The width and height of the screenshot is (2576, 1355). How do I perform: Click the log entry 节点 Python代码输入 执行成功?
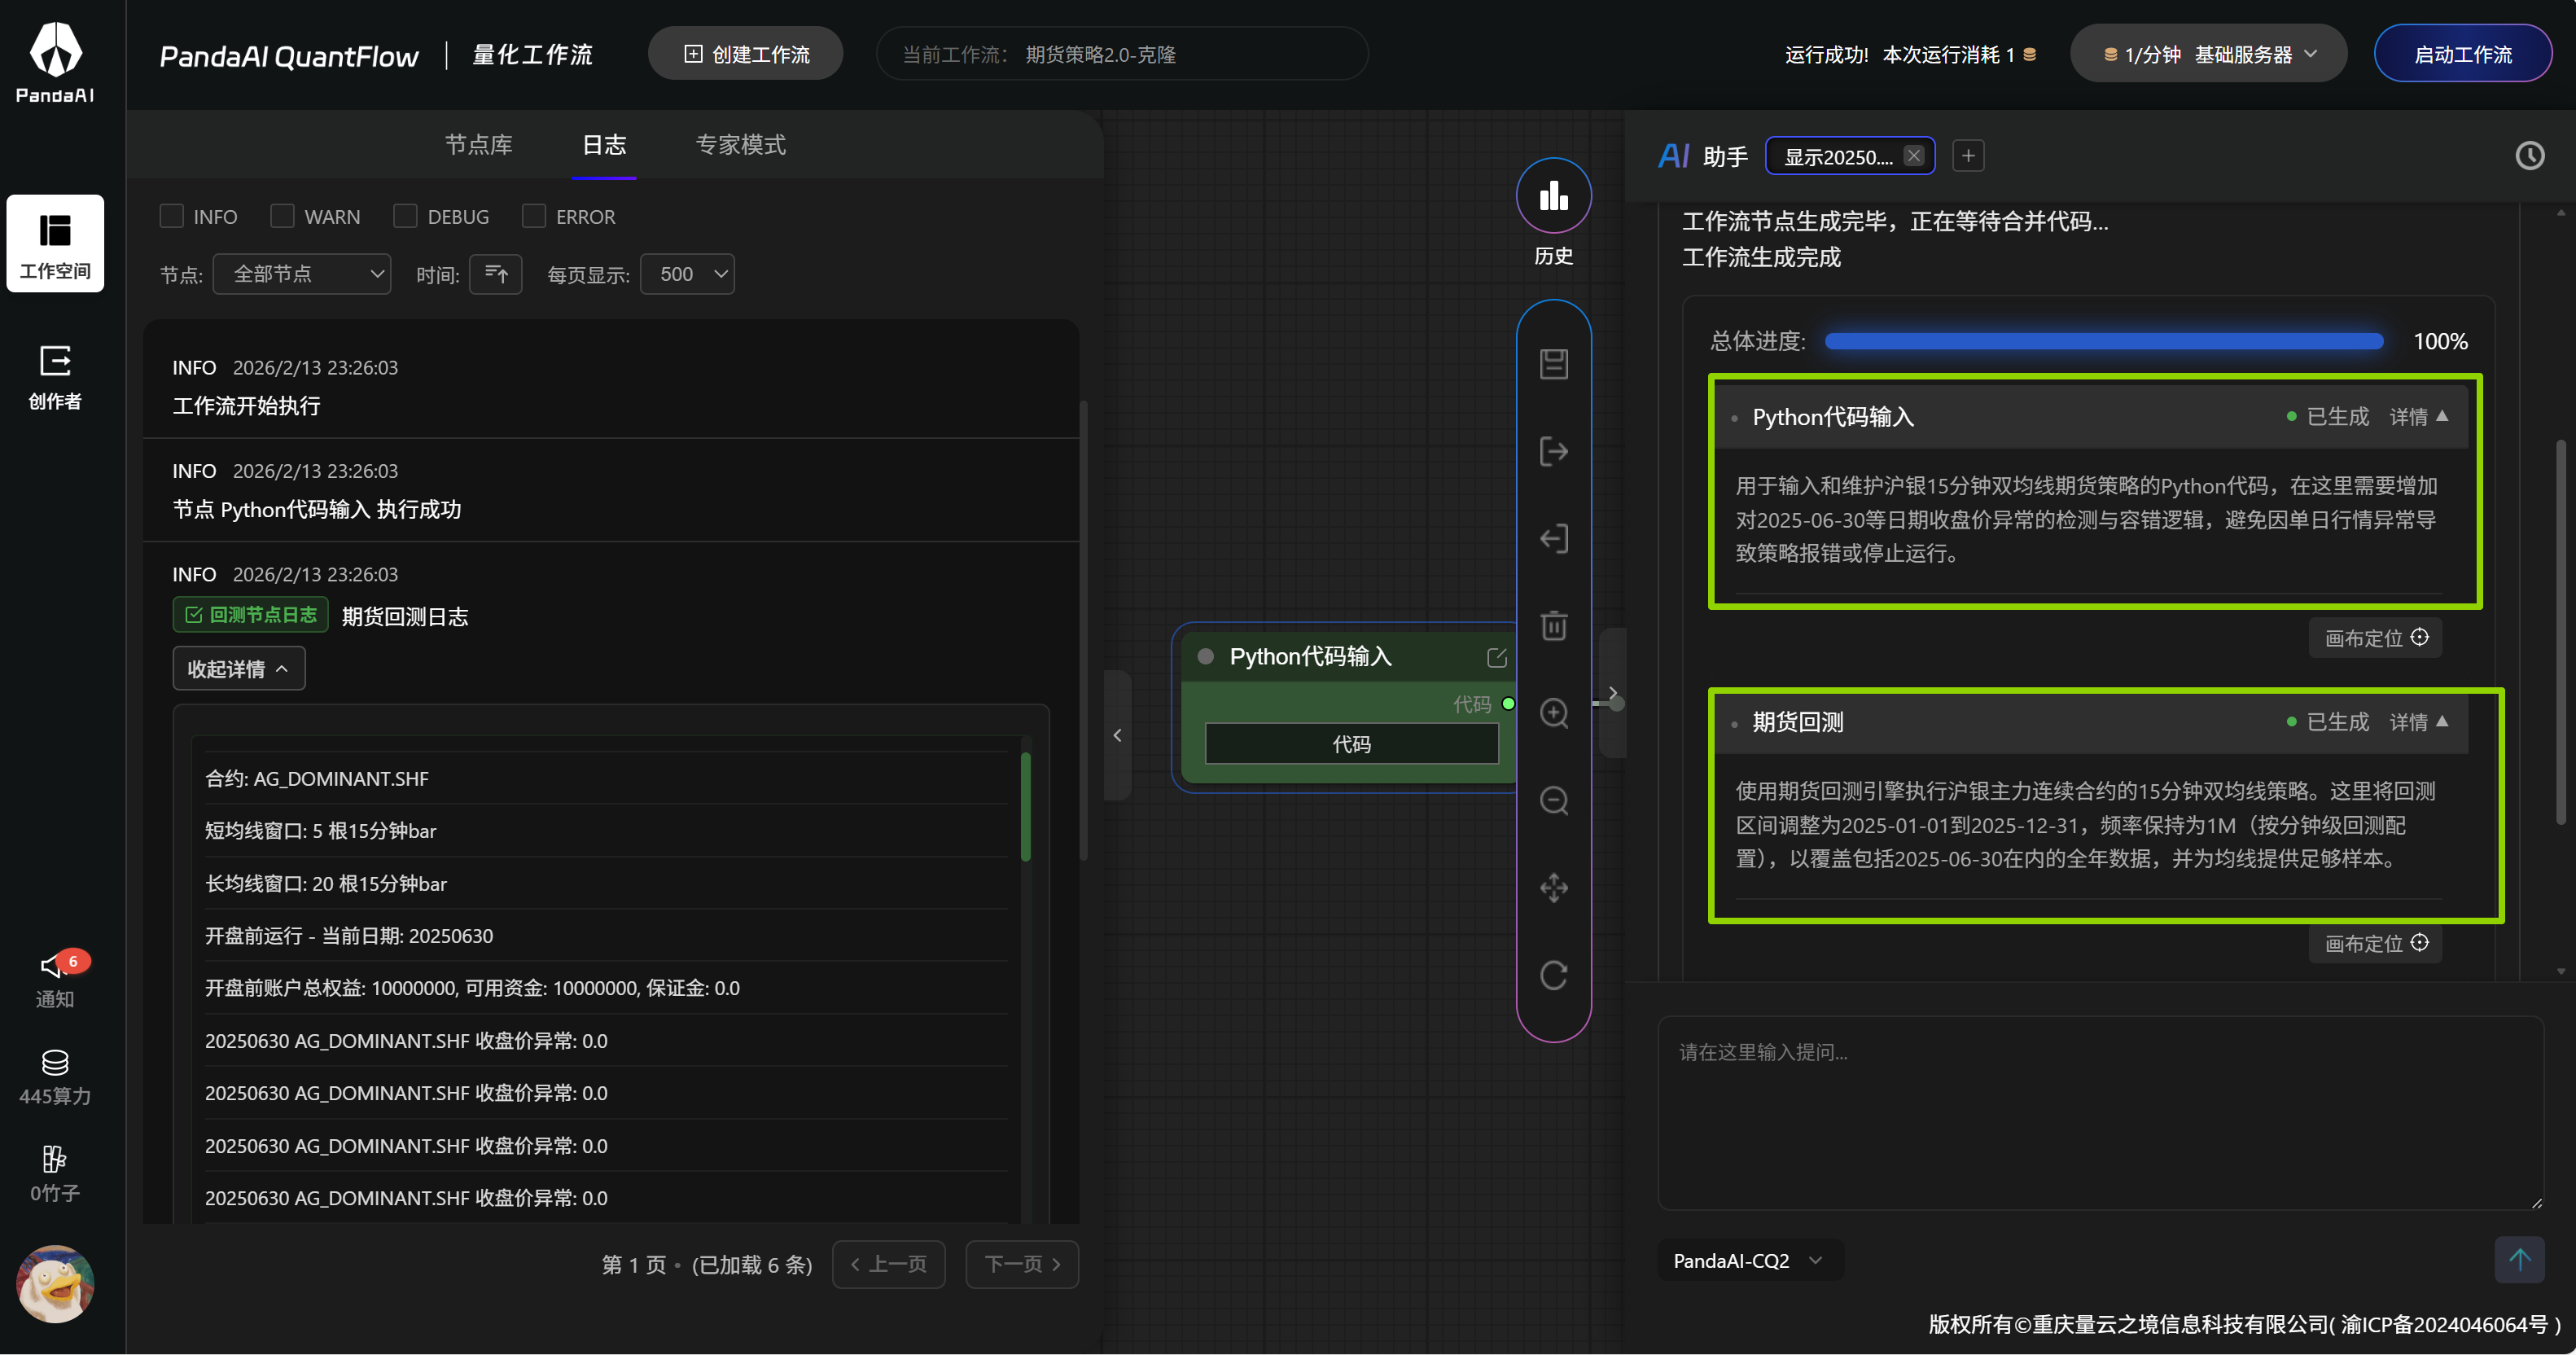pos(317,510)
